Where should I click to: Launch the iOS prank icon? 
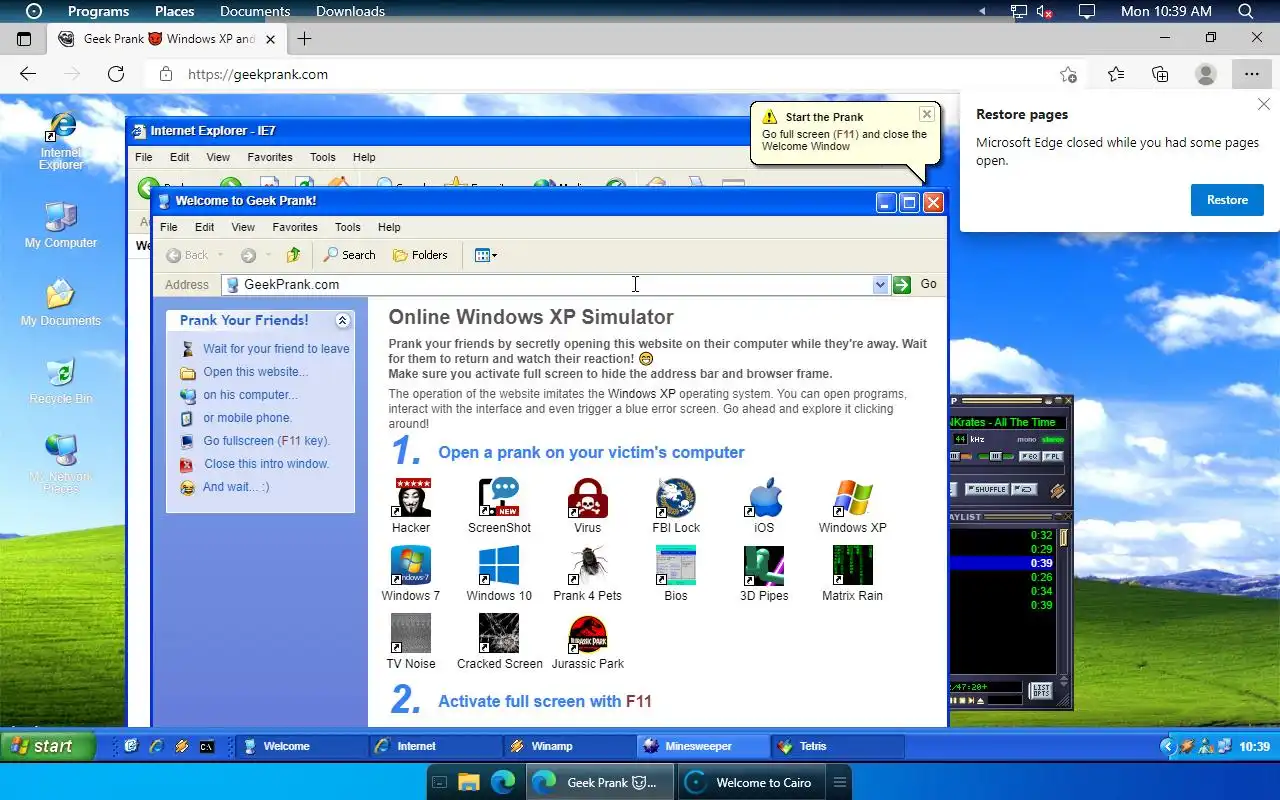click(765, 506)
